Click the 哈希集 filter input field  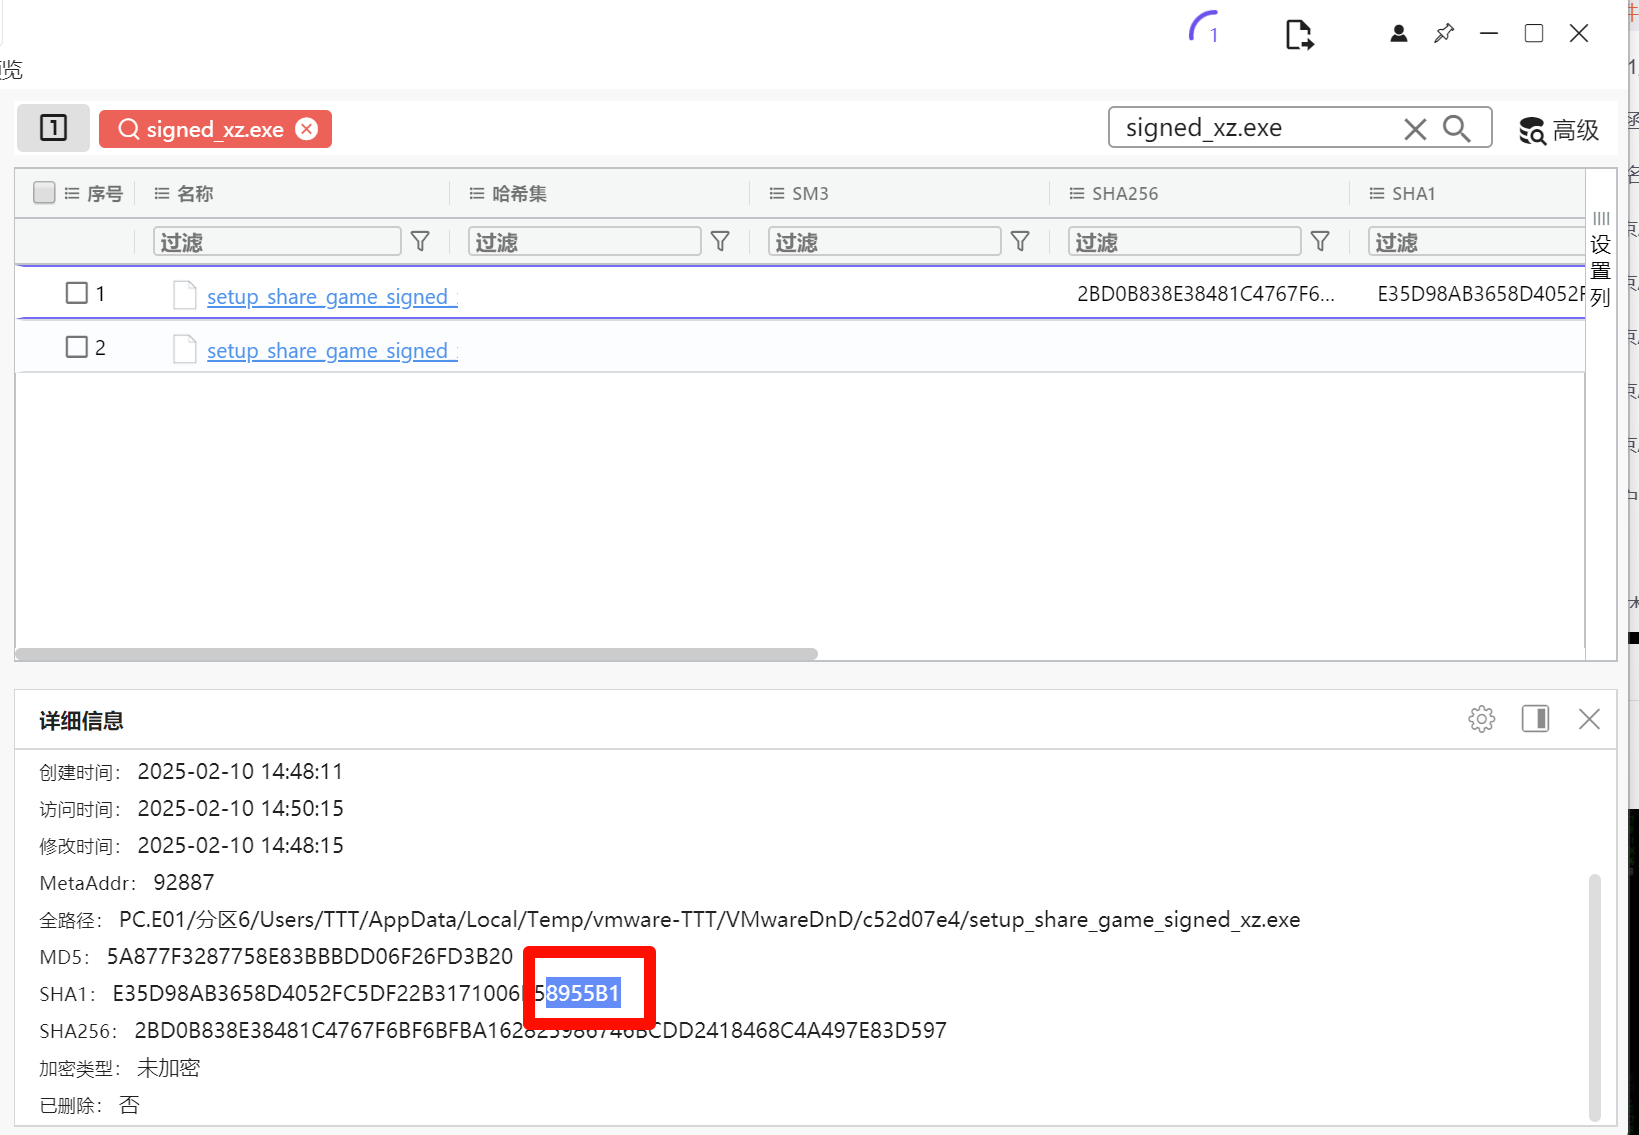point(585,241)
